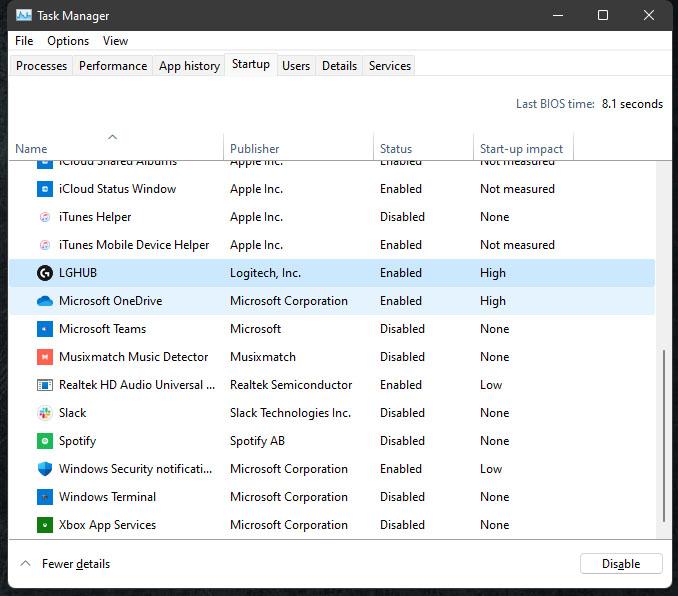Viewport: 678px width, 596px height.
Task: Click Low impact of Realtek HD Audio
Action: 491,385
